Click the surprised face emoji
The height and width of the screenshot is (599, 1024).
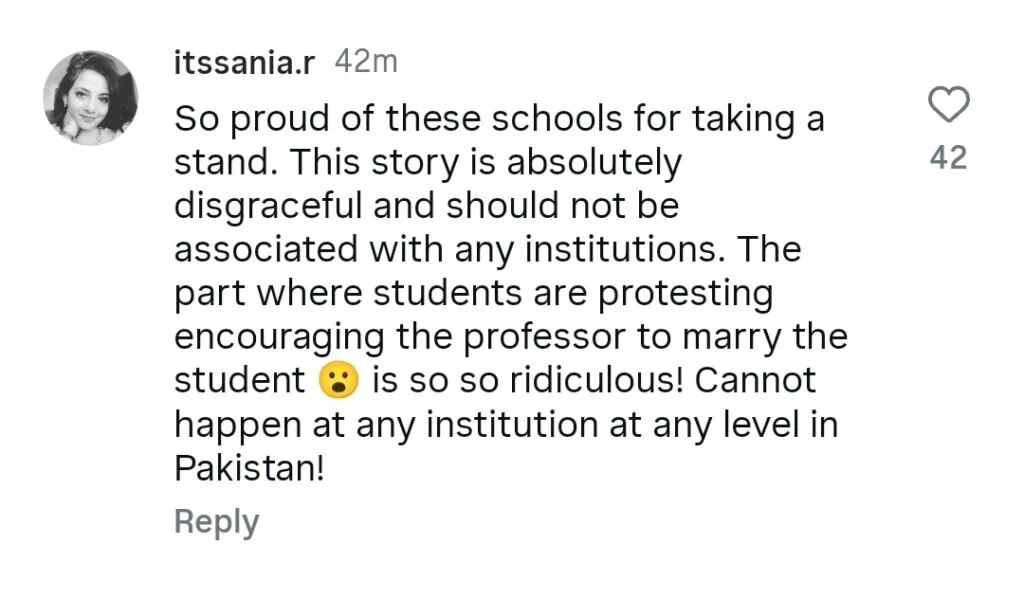(x=339, y=381)
